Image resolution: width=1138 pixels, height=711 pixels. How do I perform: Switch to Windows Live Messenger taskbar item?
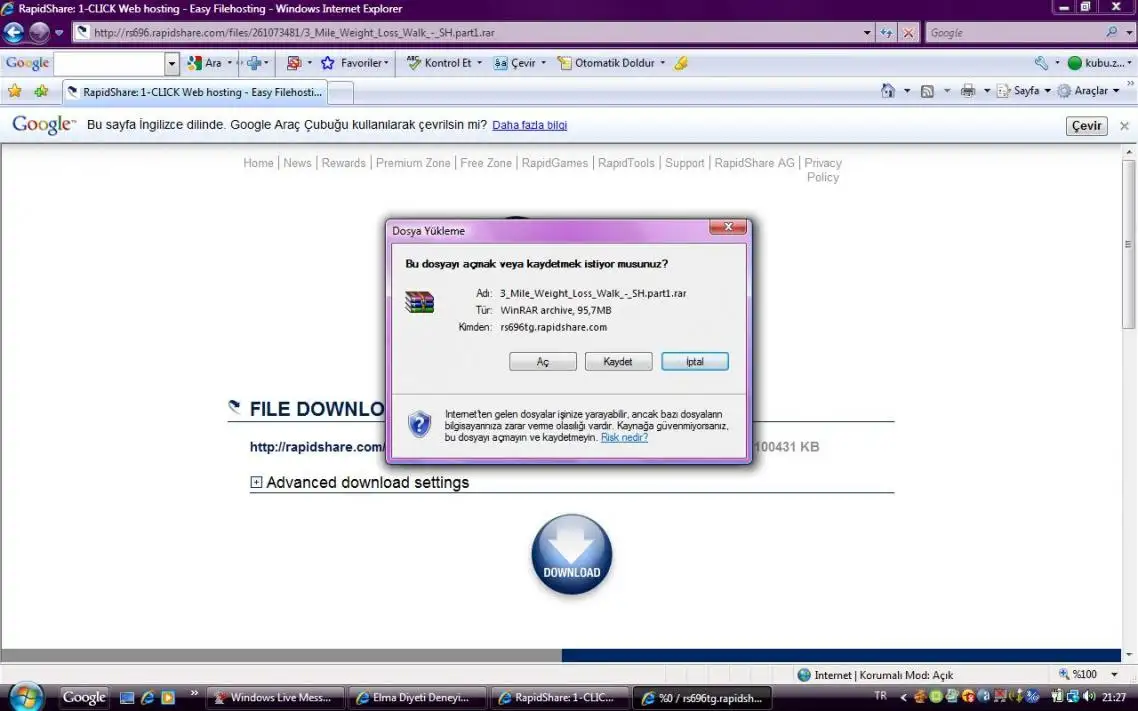click(274, 698)
